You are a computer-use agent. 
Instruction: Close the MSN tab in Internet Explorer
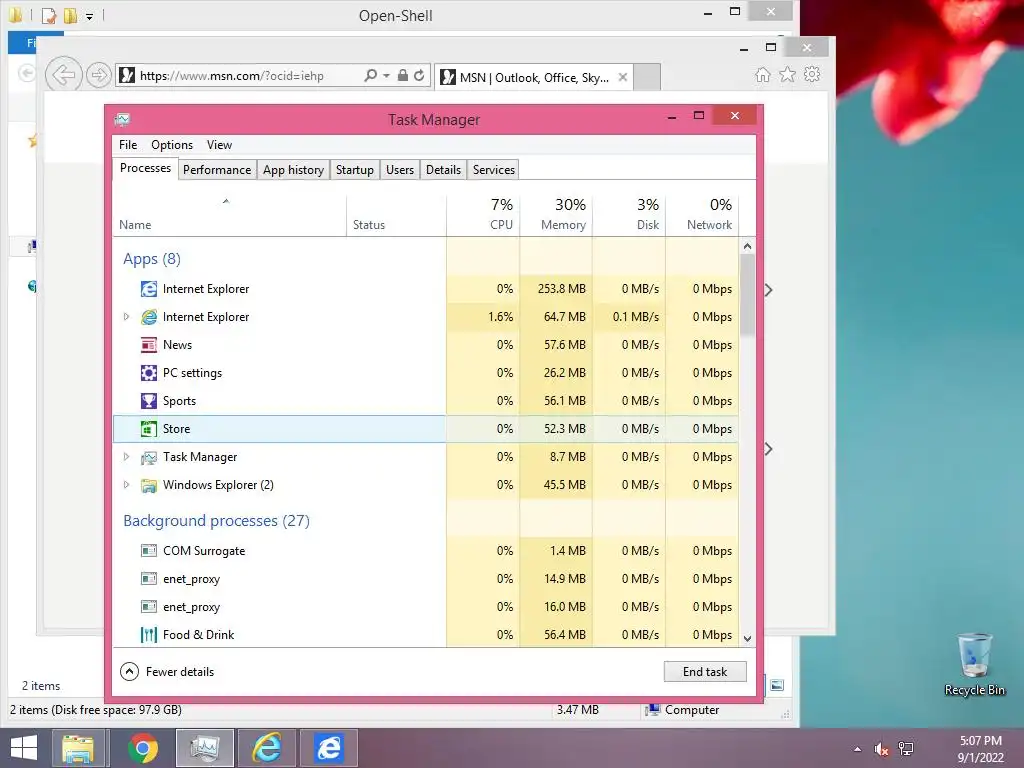pos(623,77)
